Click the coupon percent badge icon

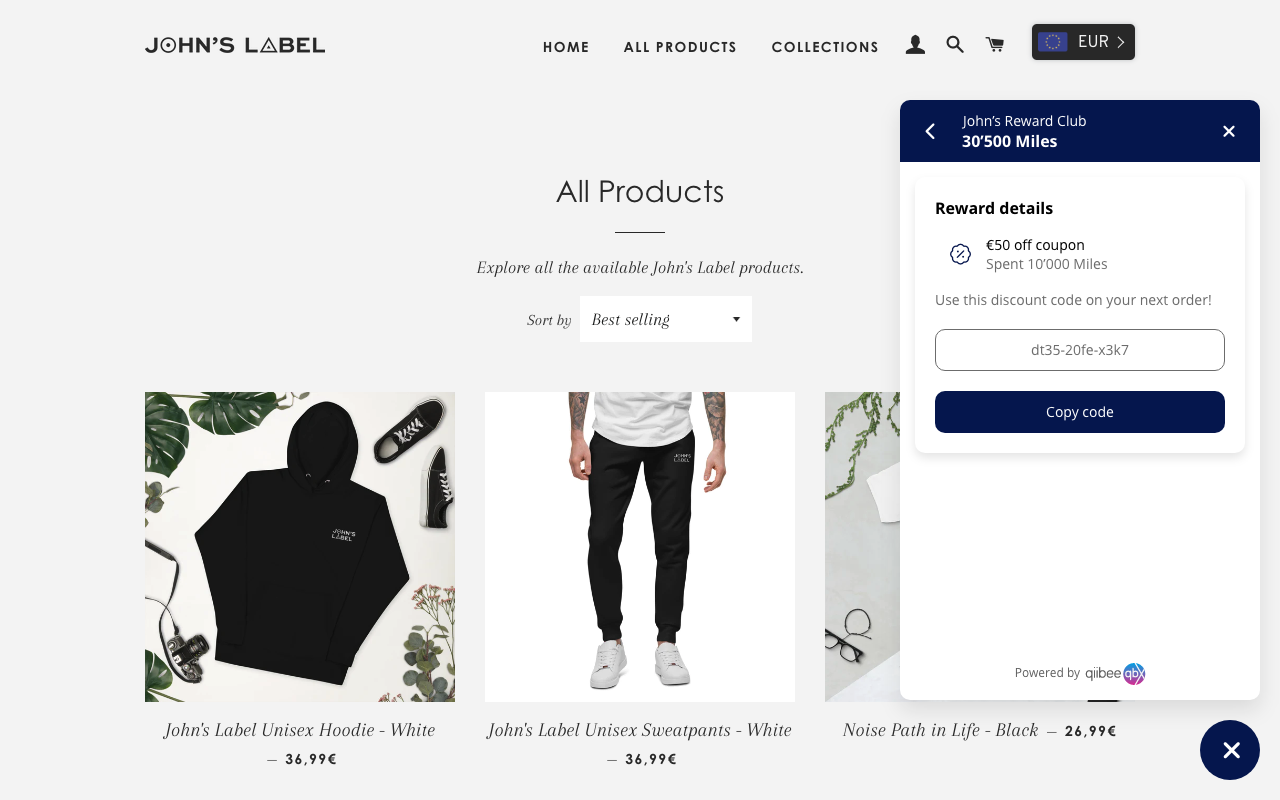click(x=960, y=254)
